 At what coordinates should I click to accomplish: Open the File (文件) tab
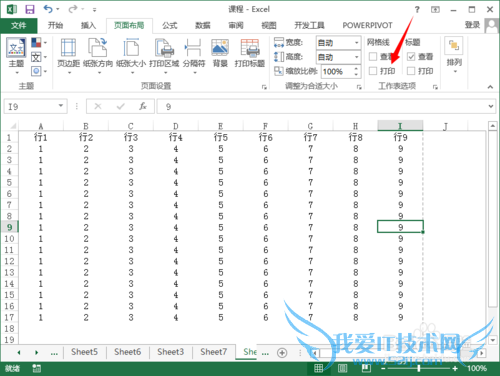(18, 25)
